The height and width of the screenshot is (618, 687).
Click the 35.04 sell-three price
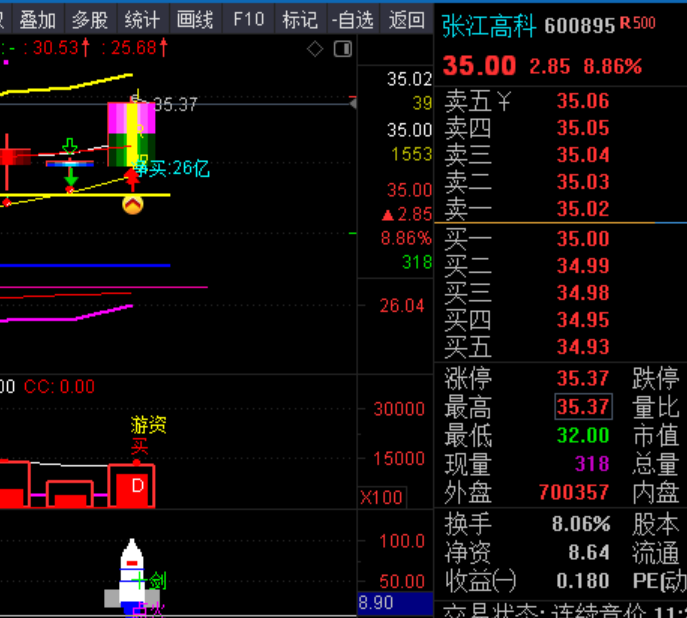pyautogui.click(x=583, y=155)
